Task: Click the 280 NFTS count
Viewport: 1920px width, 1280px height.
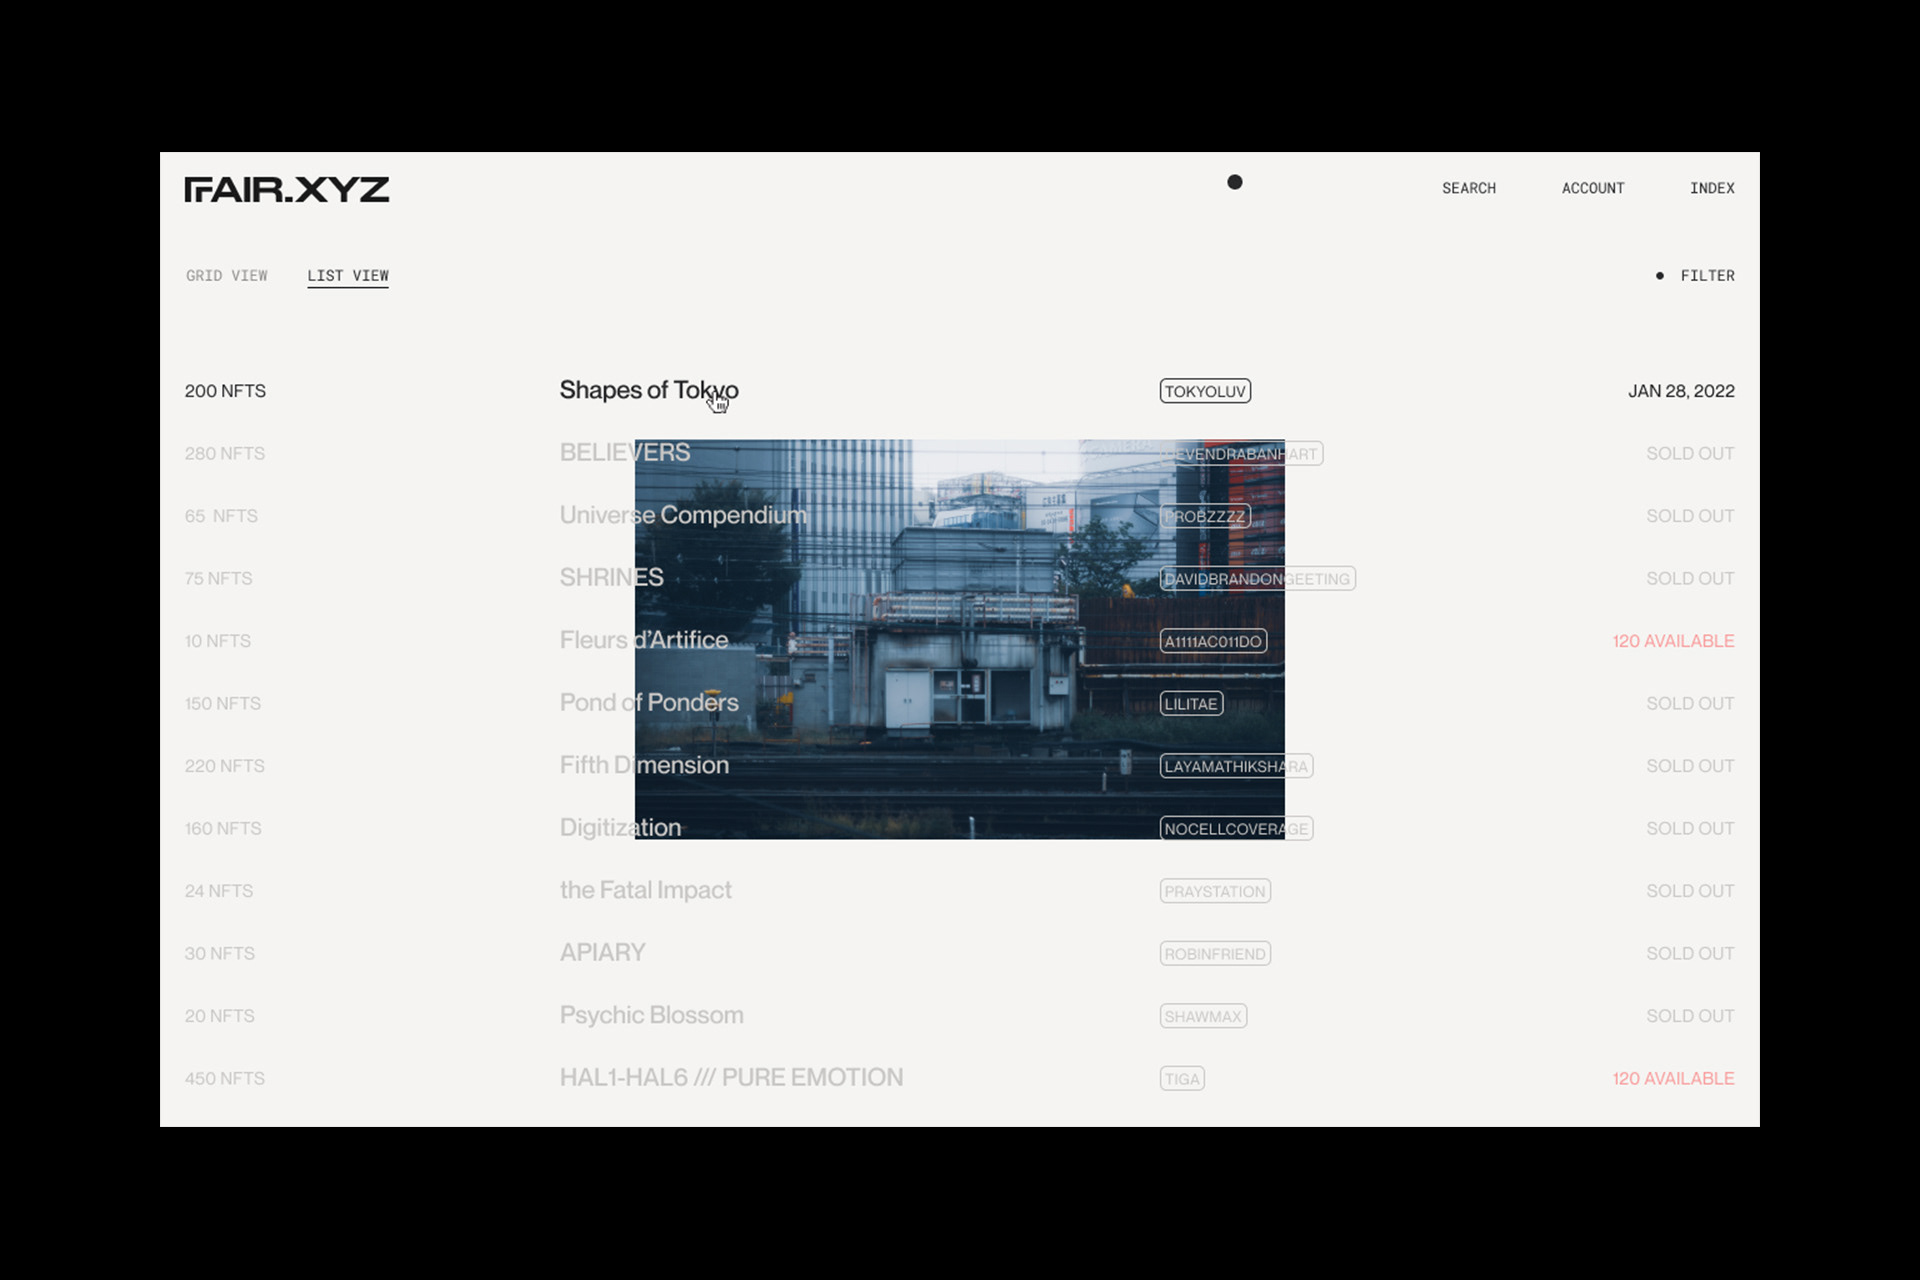Action: pos(225,454)
